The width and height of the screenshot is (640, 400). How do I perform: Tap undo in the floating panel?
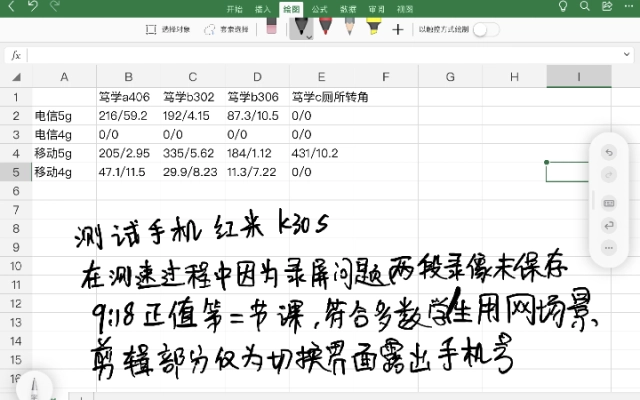point(609,153)
